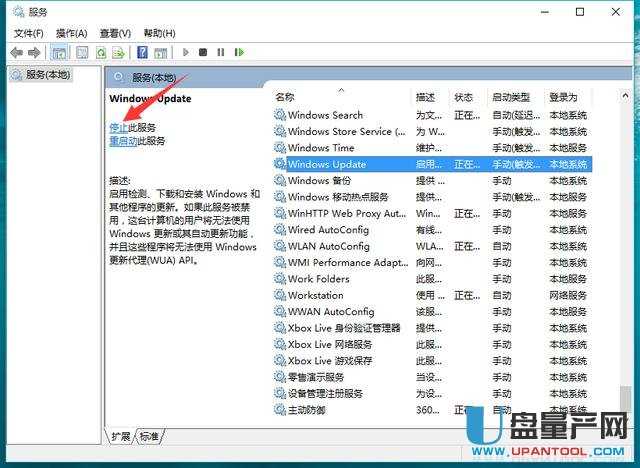The width and height of the screenshot is (640, 468).
Task: Open the 文件(F) menu
Action: [29, 33]
